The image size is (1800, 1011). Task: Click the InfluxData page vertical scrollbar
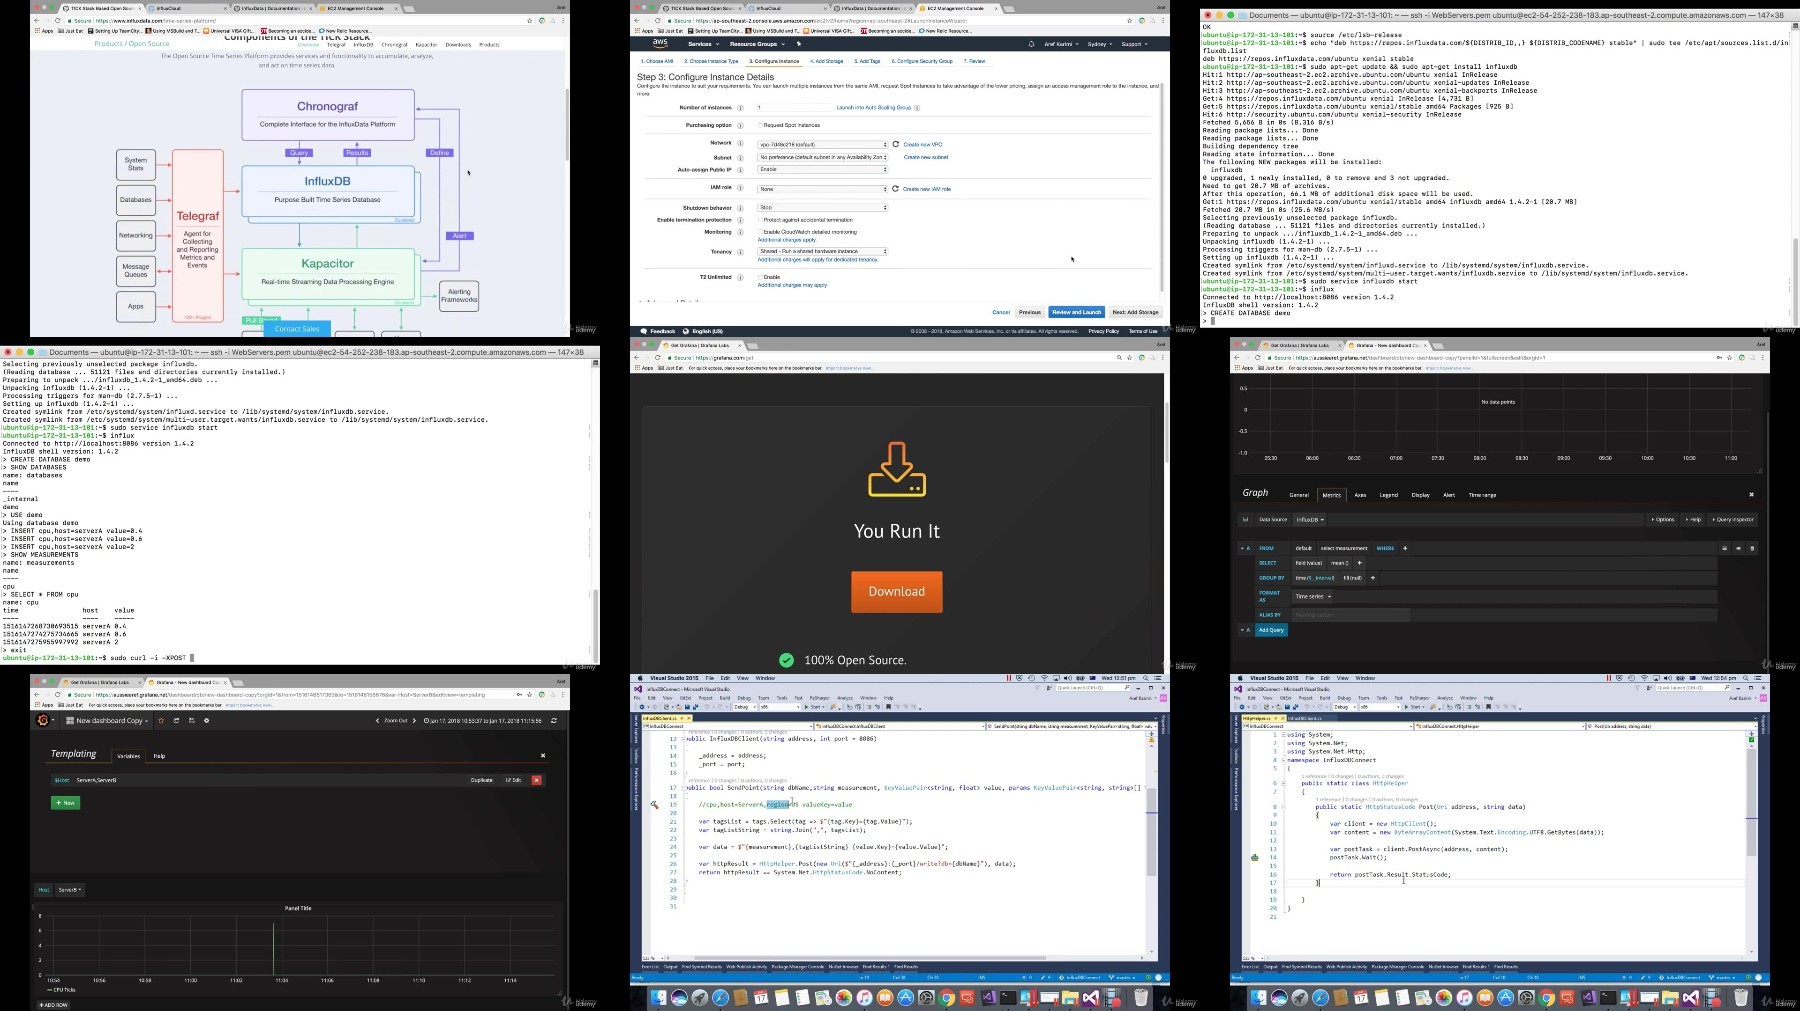point(568,125)
